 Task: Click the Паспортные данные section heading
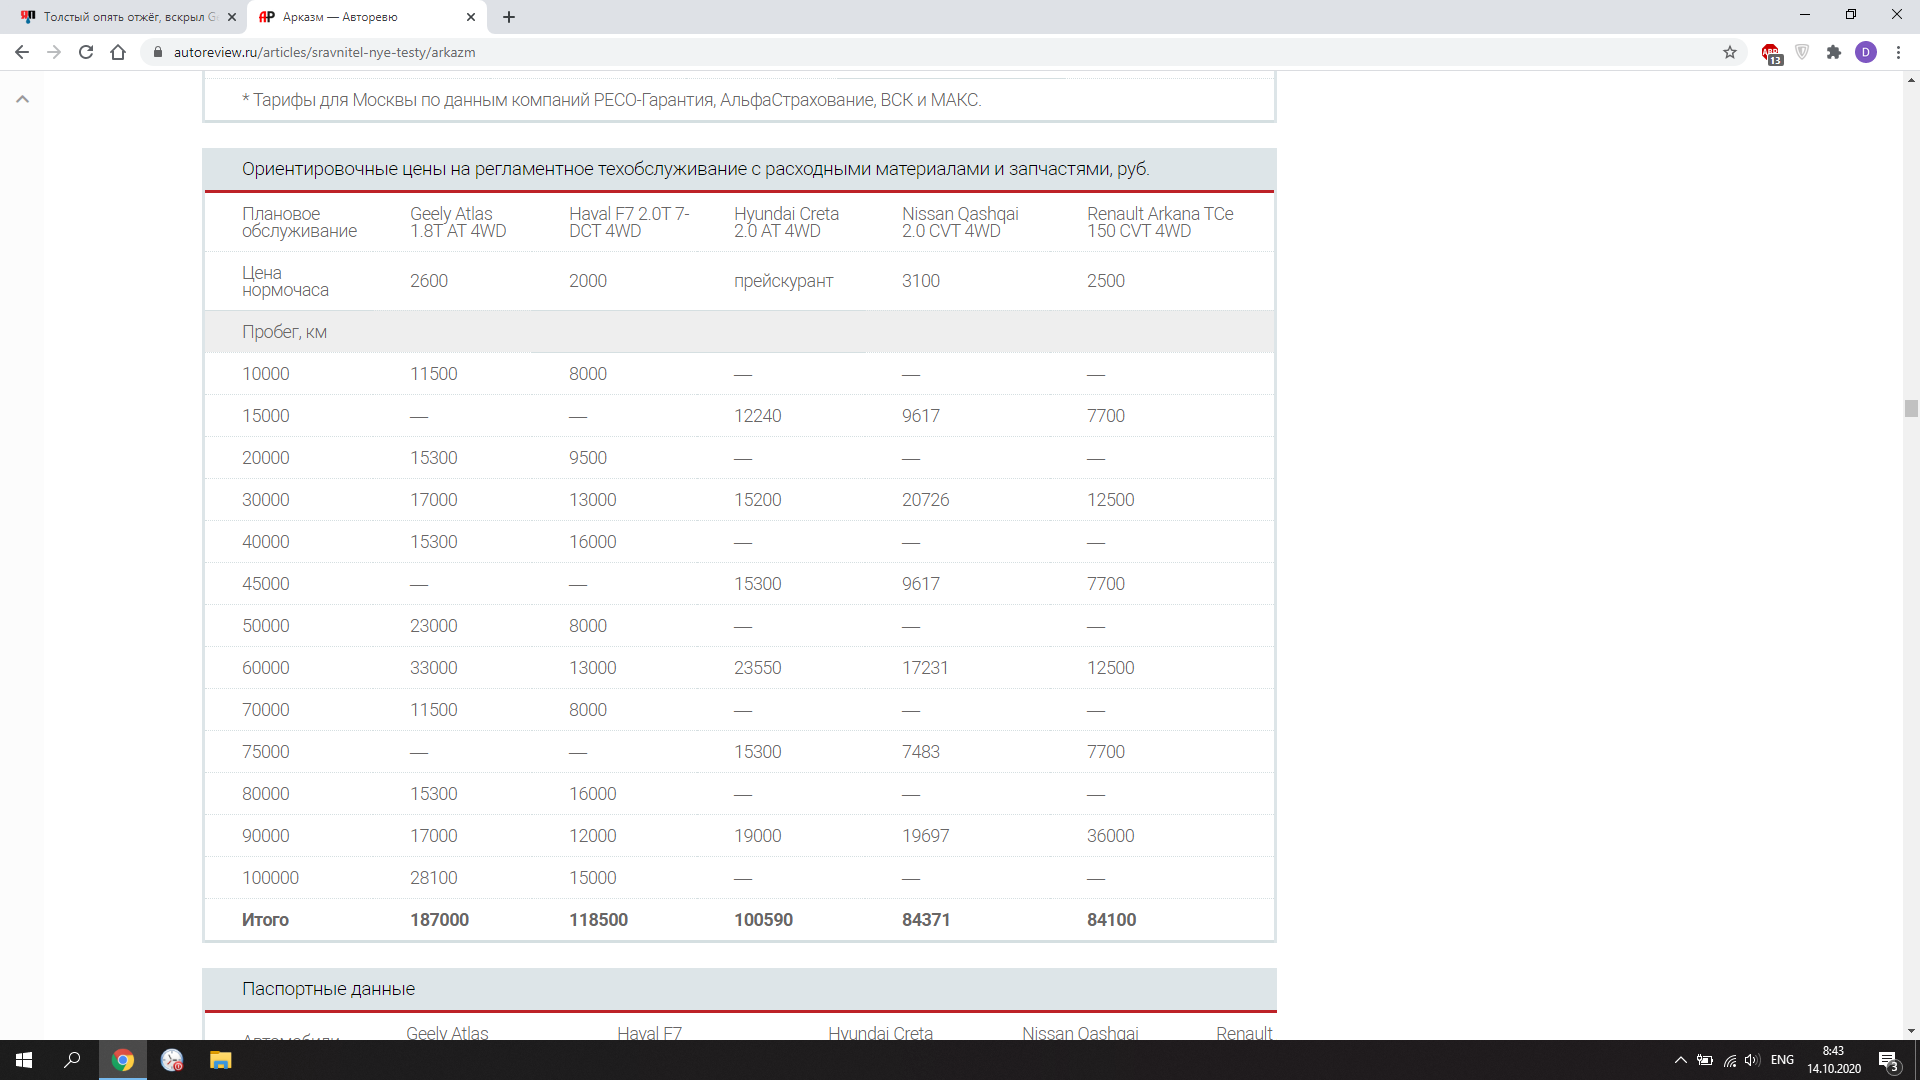328,989
